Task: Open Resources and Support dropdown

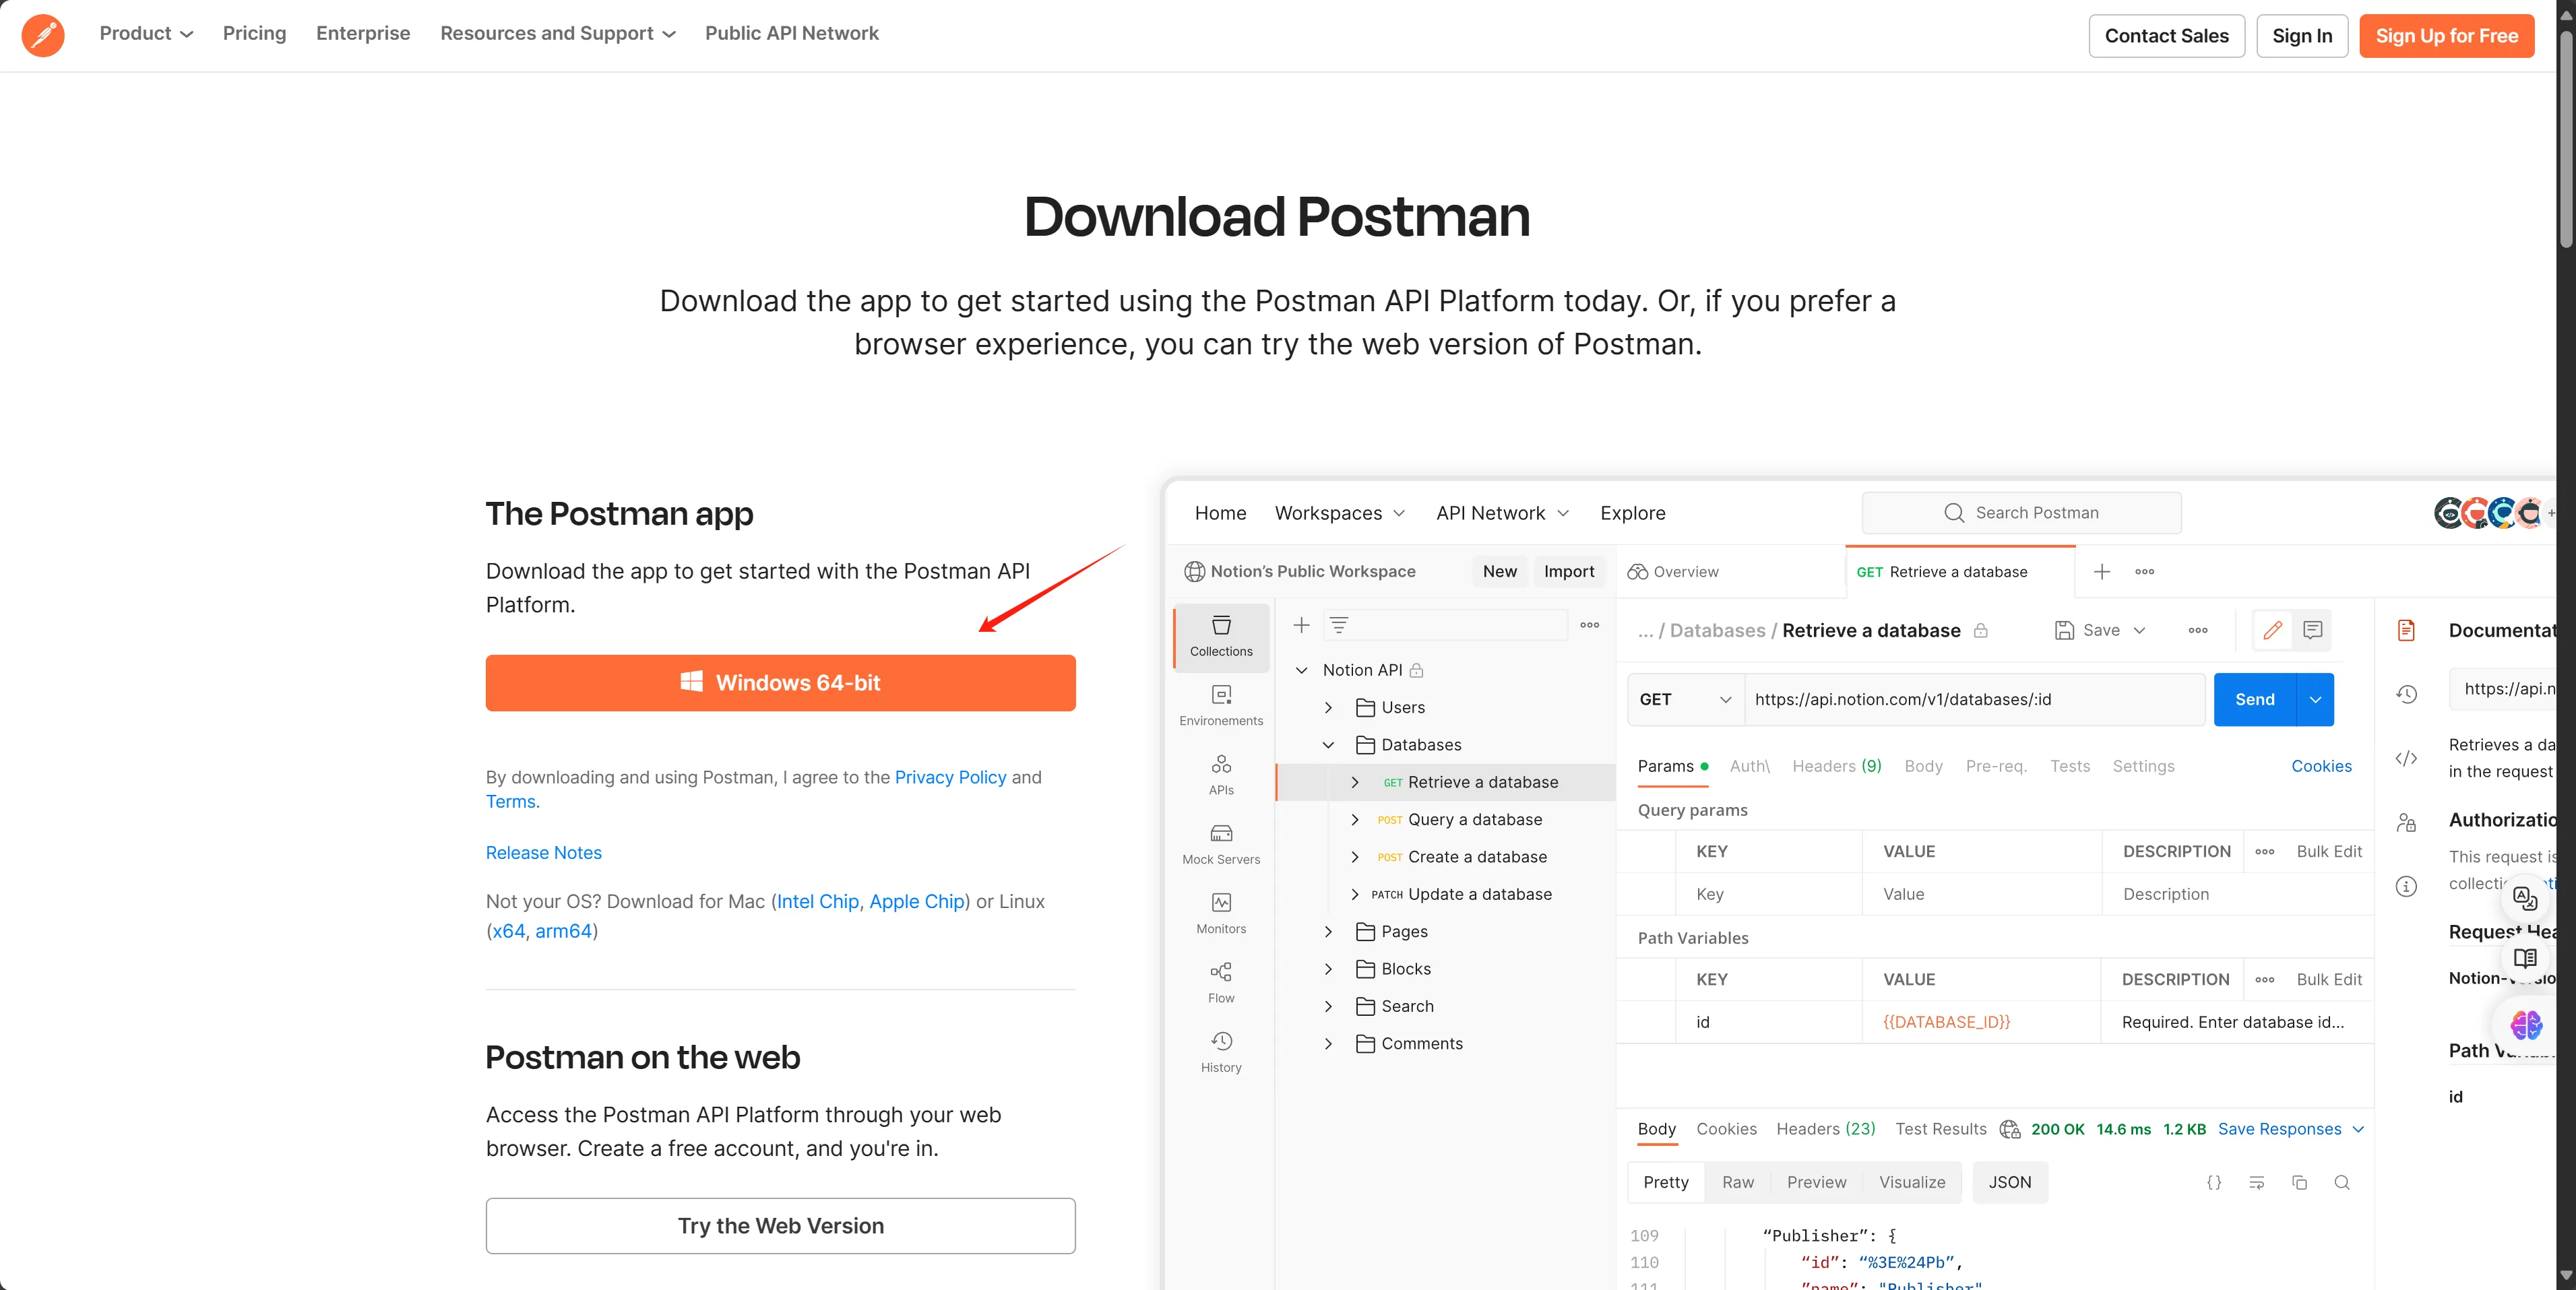Action: click(x=558, y=33)
